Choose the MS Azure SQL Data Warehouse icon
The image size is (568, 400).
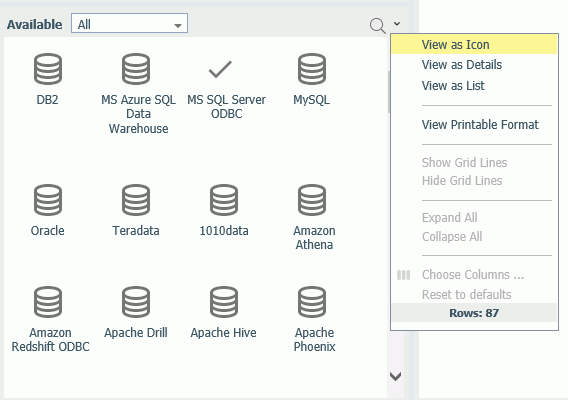136,69
